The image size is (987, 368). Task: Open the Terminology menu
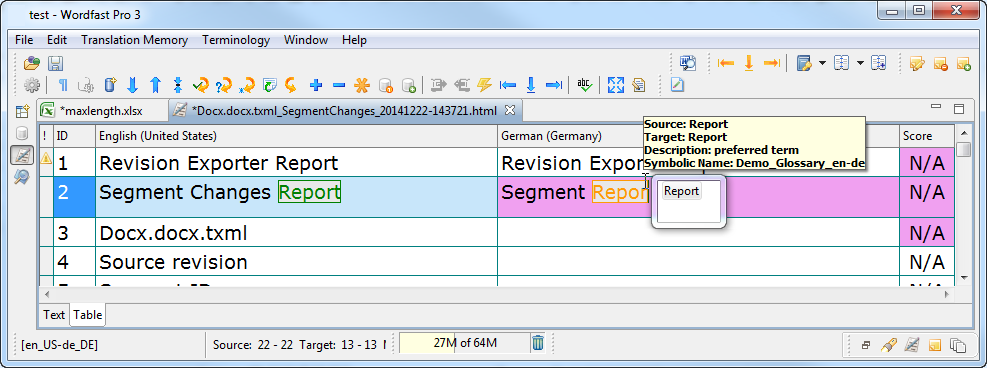pyautogui.click(x=235, y=40)
